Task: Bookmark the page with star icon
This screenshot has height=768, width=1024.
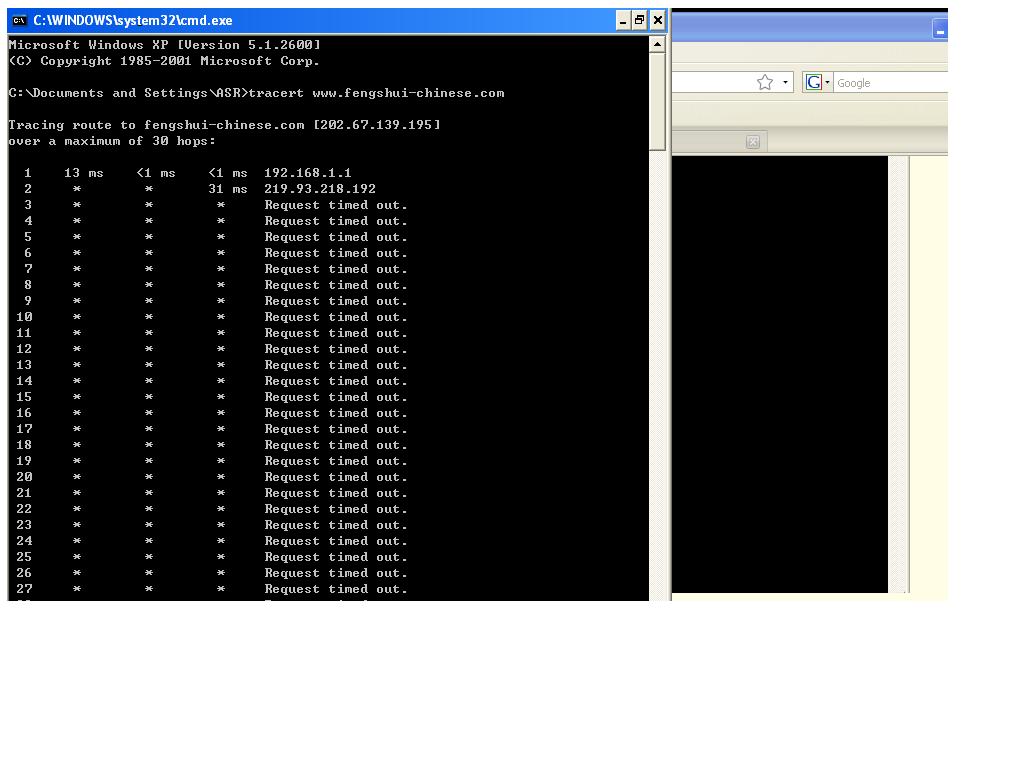Action: click(x=765, y=83)
